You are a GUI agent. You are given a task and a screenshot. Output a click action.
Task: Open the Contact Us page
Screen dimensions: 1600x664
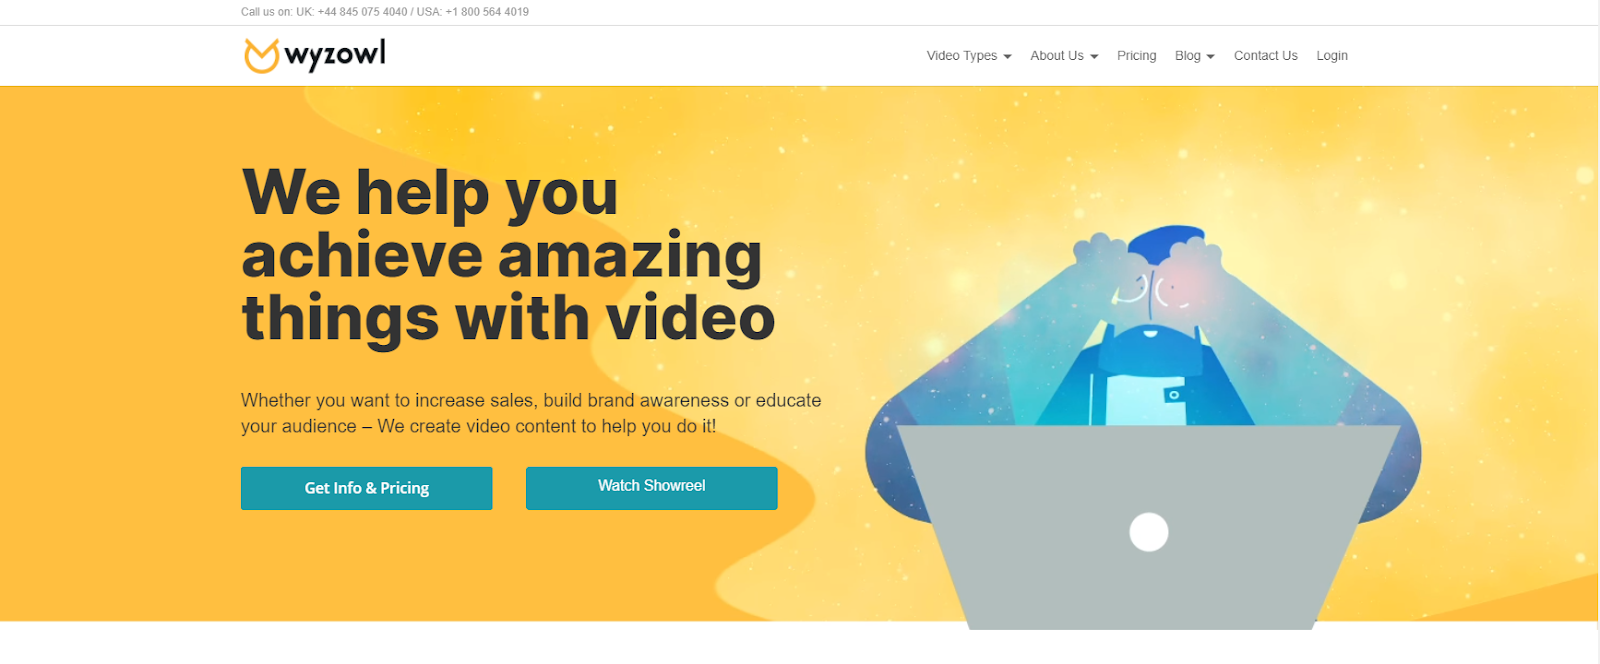[x=1265, y=56]
